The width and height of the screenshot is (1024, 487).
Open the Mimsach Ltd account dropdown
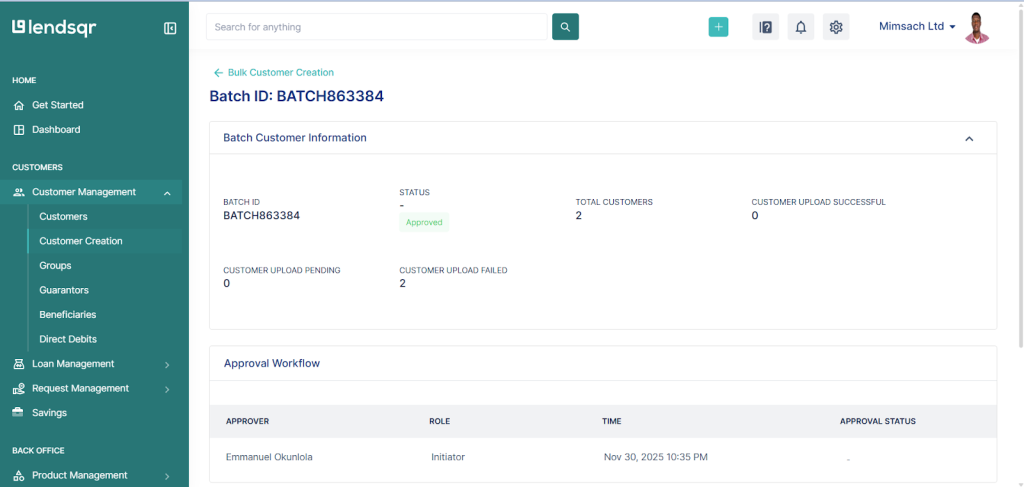tap(916, 27)
